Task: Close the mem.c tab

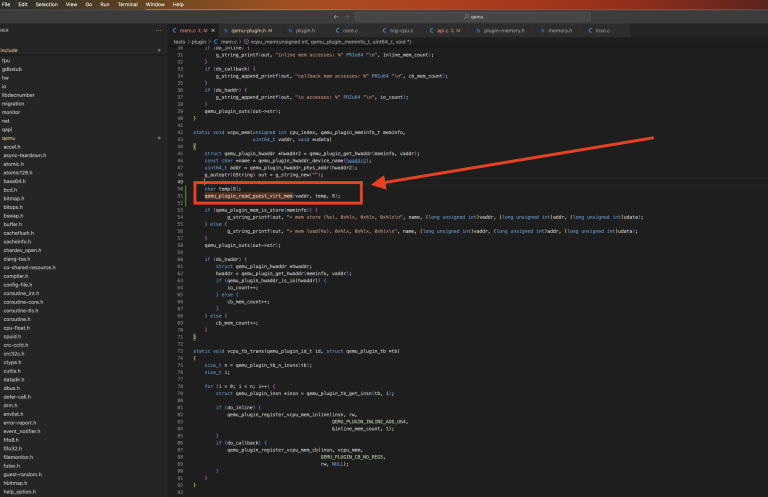Action: (213, 30)
